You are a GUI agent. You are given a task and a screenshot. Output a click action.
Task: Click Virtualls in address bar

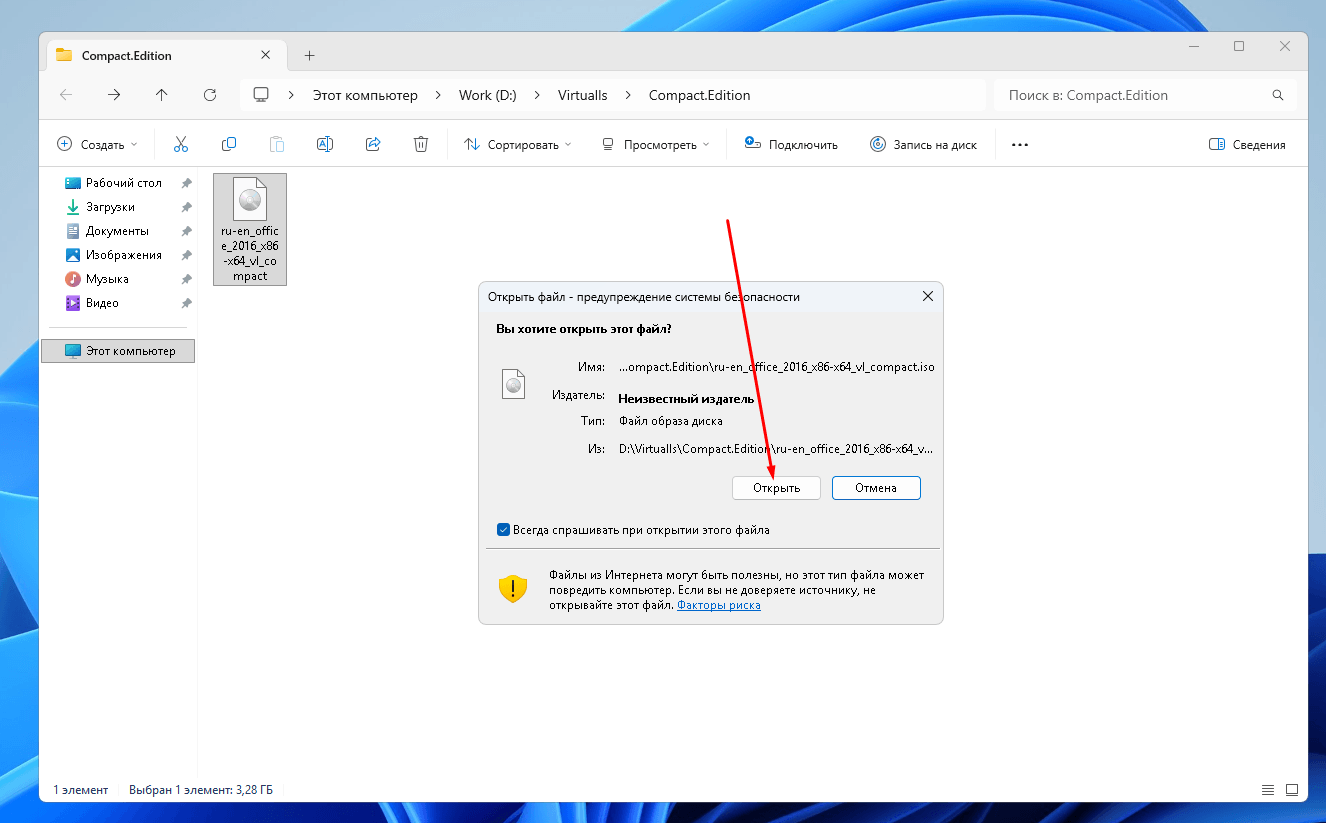(582, 95)
